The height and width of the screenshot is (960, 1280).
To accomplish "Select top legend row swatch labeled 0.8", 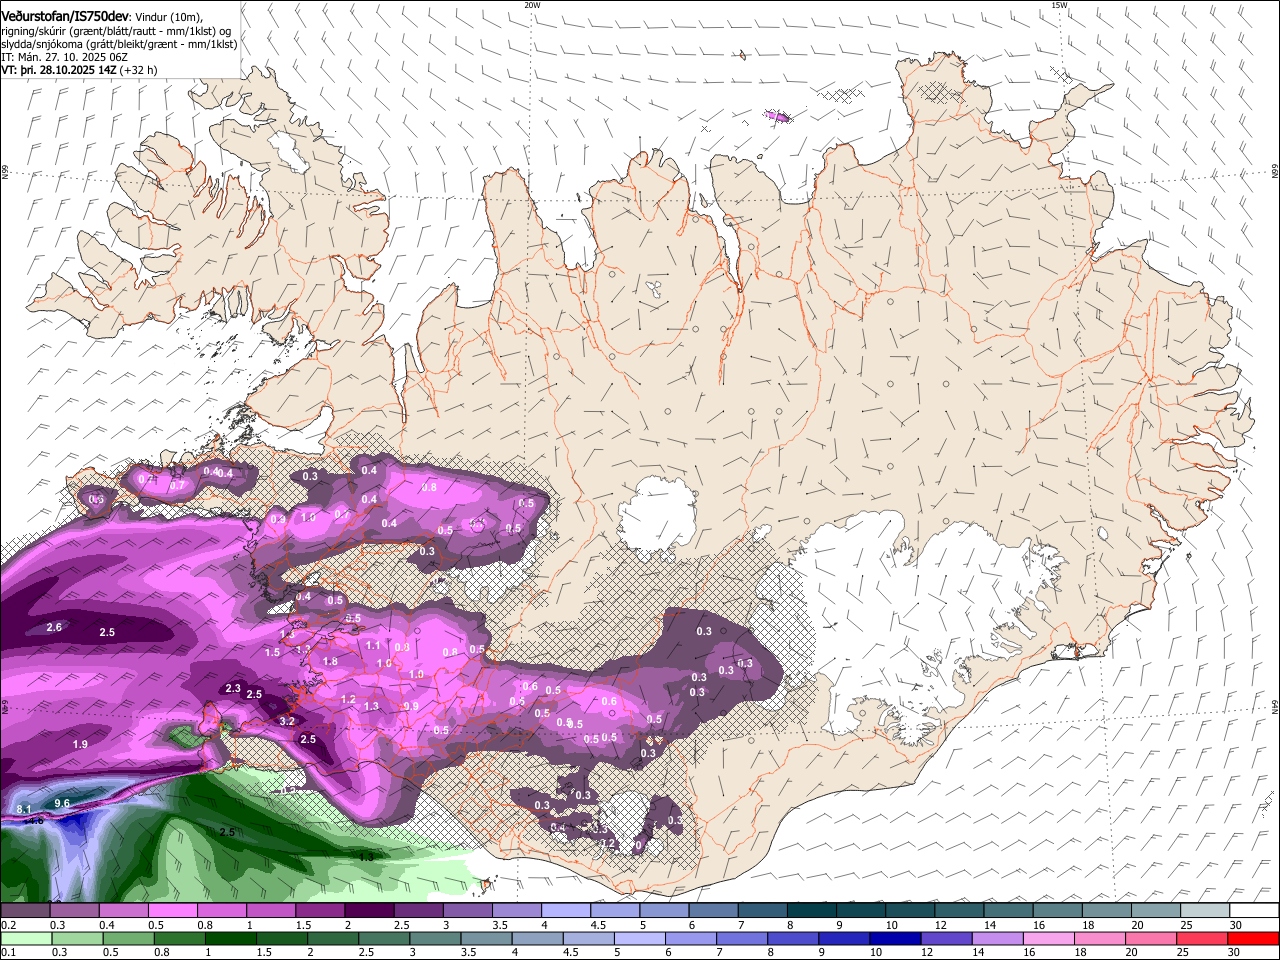I will pyautogui.click(x=221, y=911).
